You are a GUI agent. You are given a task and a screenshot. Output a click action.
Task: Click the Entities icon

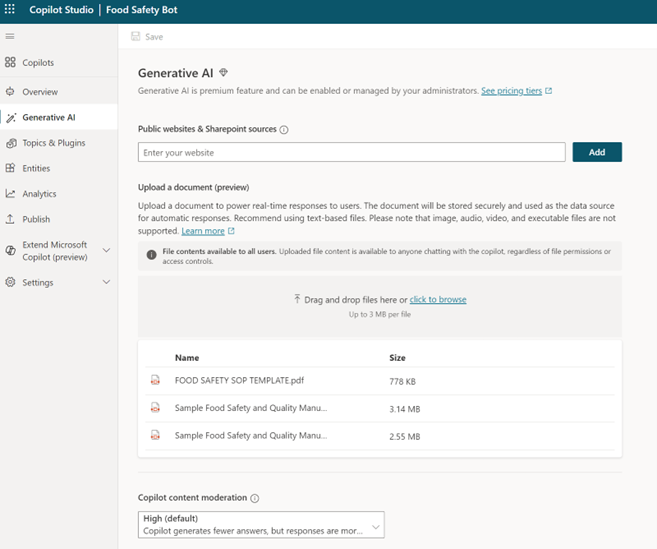click(x=10, y=168)
